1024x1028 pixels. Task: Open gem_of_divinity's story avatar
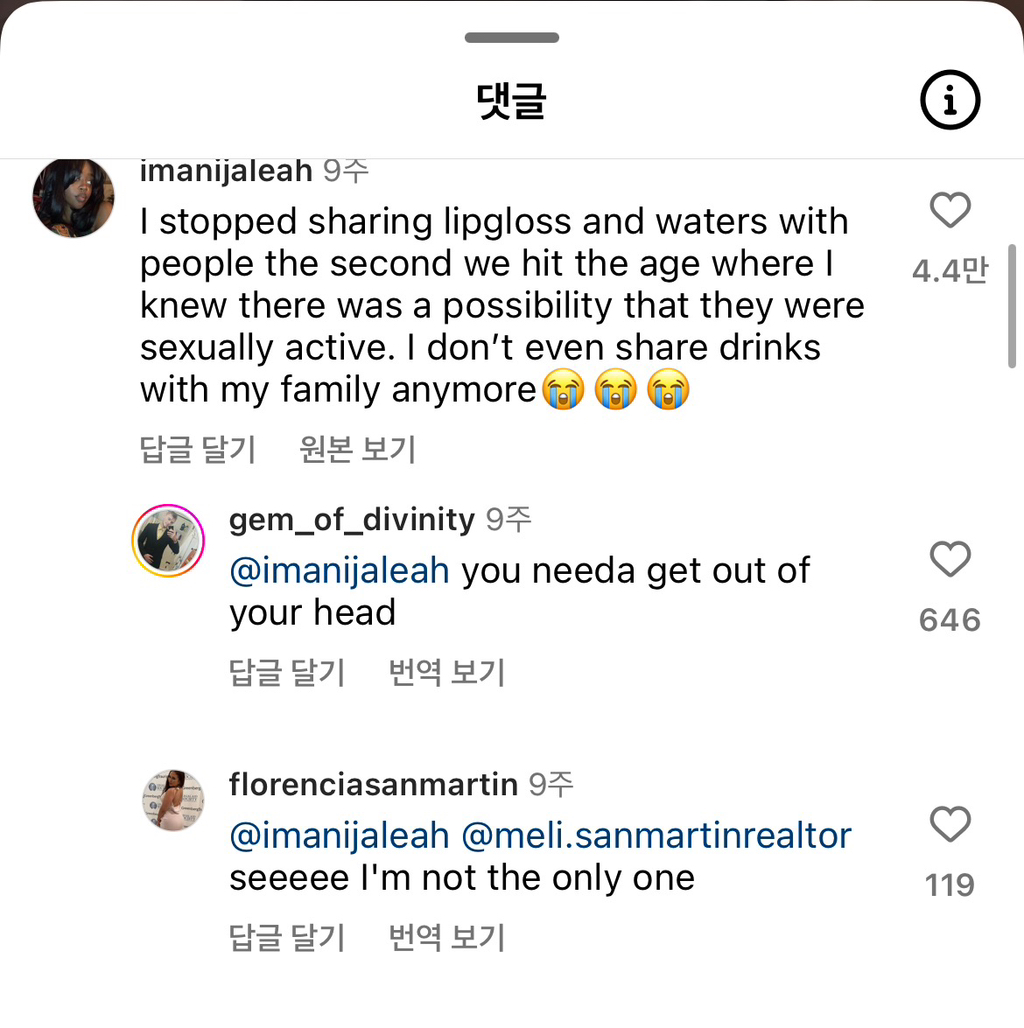coord(168,541)
